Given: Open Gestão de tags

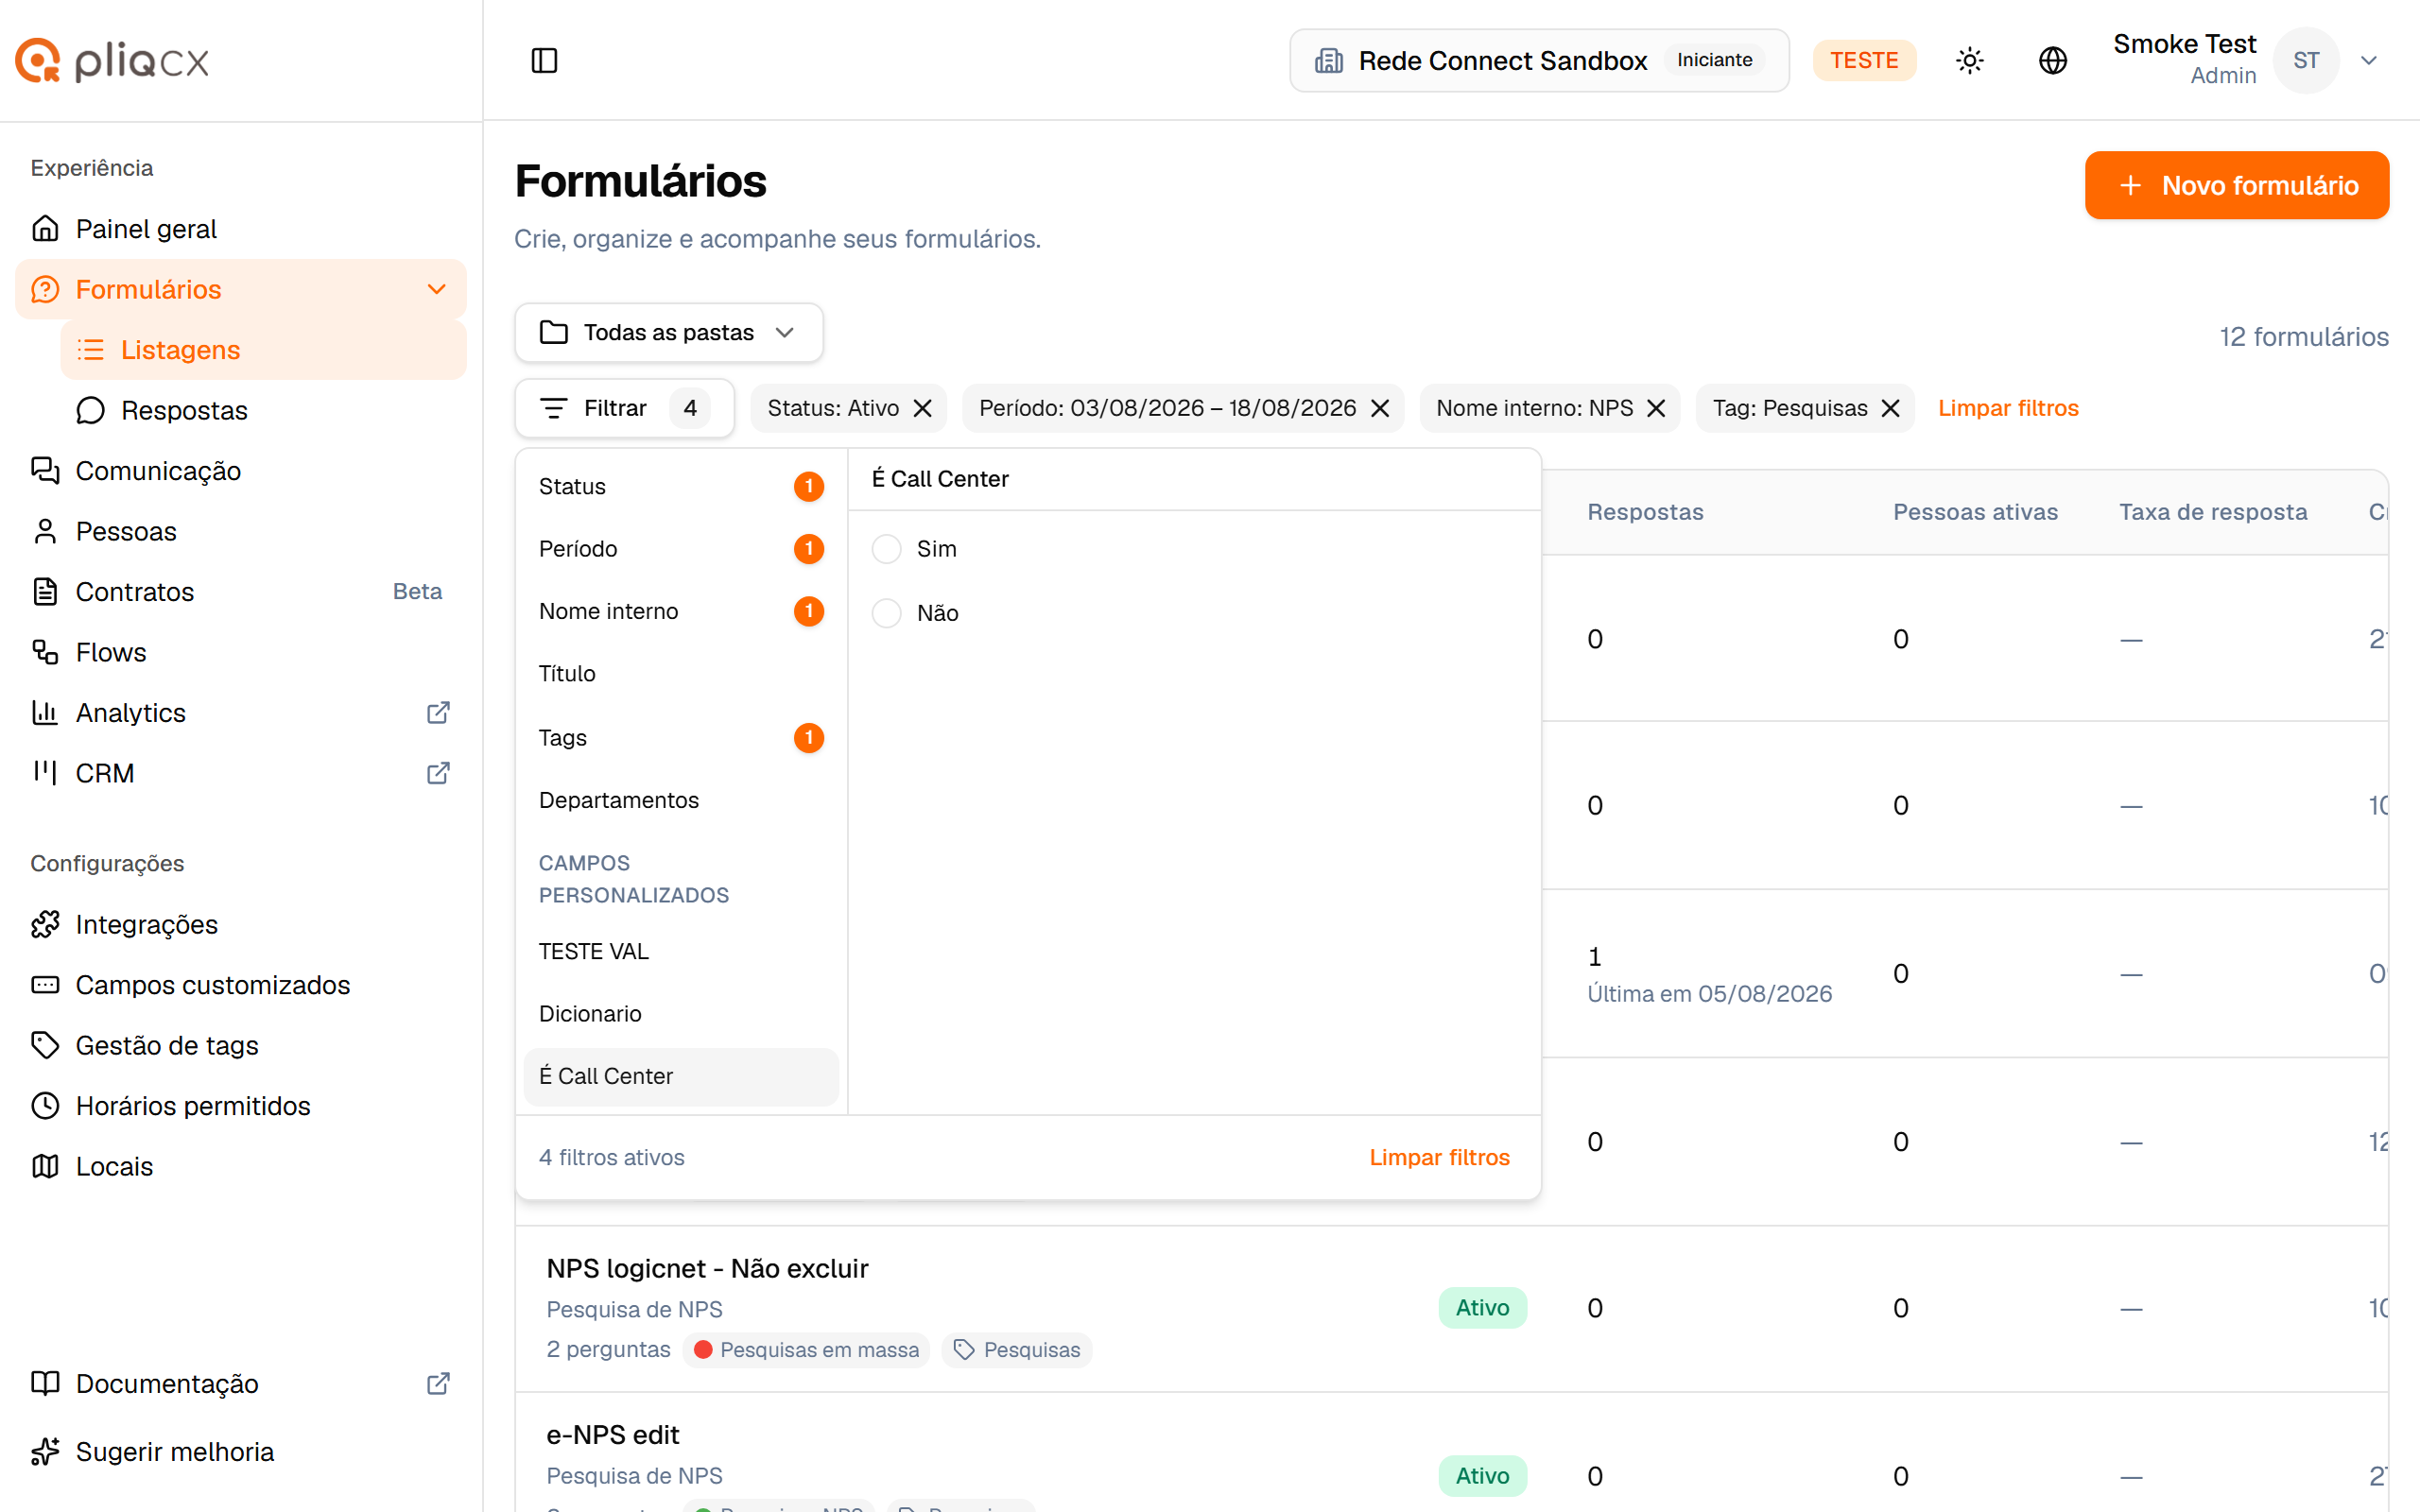Looking at the screenshot, I should pos(240,1045).
